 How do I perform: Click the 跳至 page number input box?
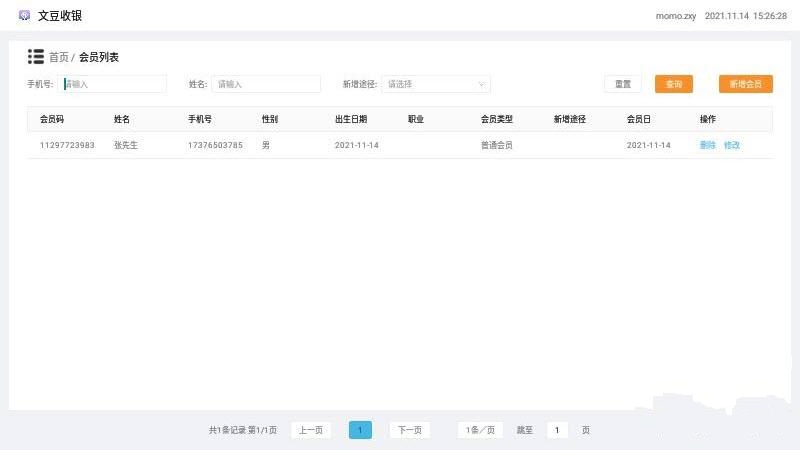tap(557, 430)
